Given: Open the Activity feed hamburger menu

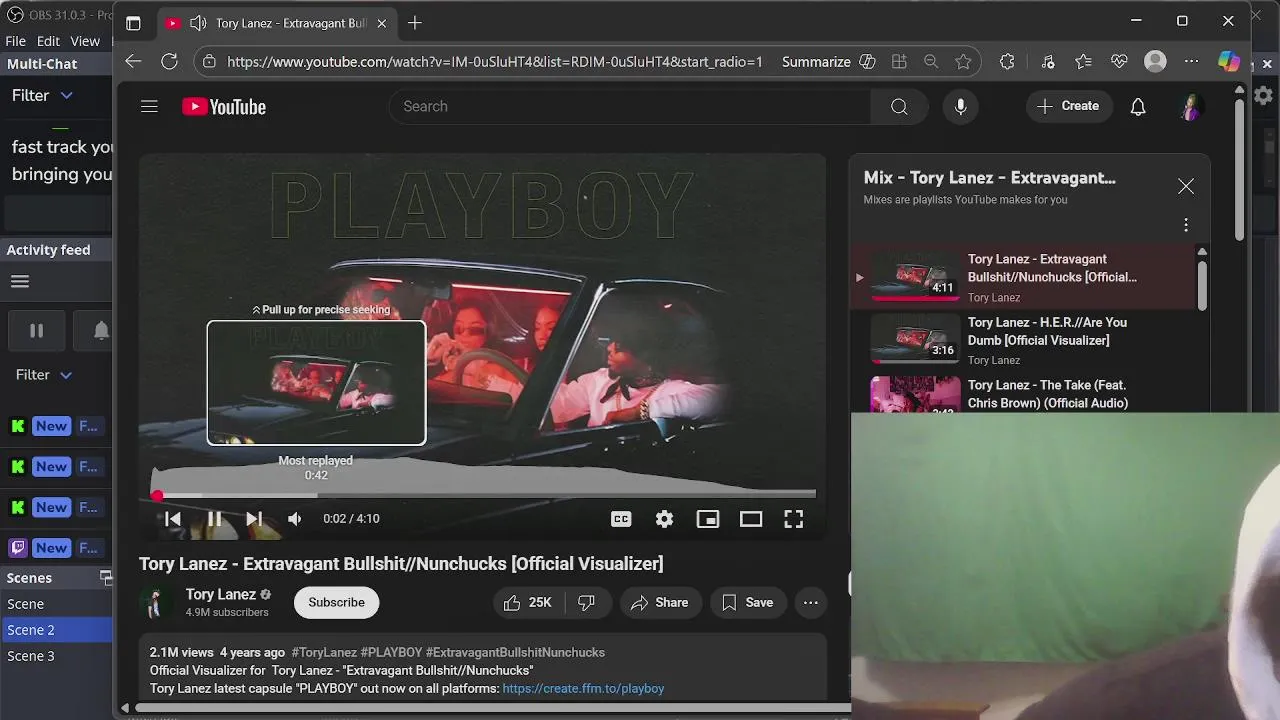Looking at the screenshot, I should (20, 281).
